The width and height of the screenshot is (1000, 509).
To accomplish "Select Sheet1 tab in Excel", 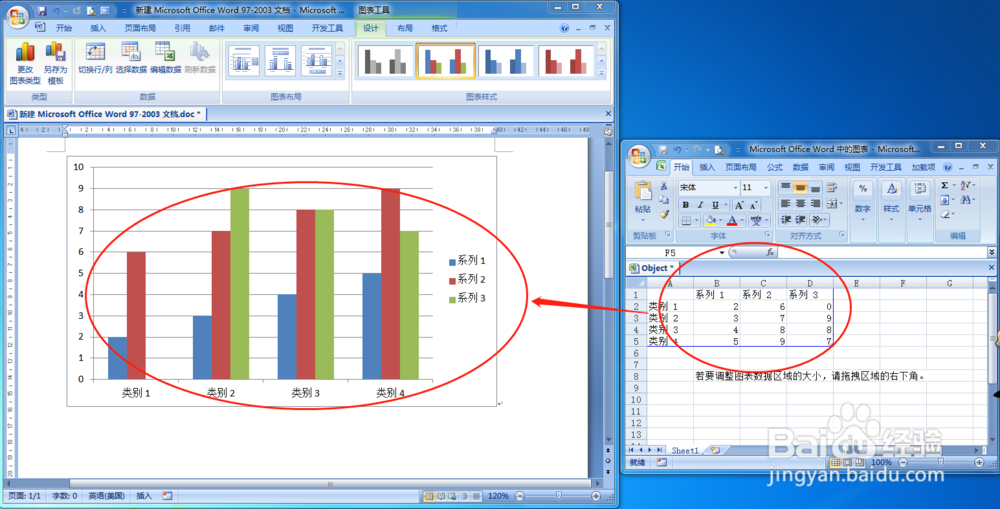I will 686,450.
